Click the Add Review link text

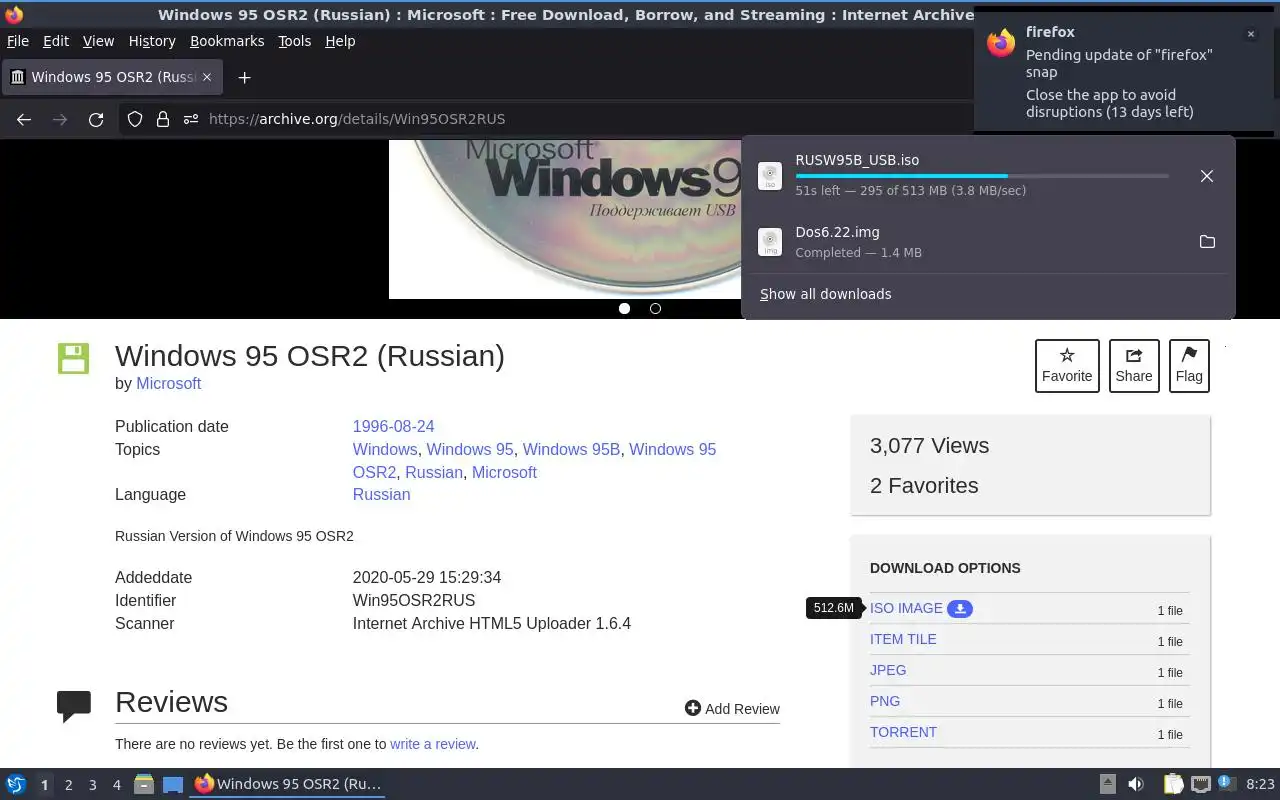pos(742,709)
